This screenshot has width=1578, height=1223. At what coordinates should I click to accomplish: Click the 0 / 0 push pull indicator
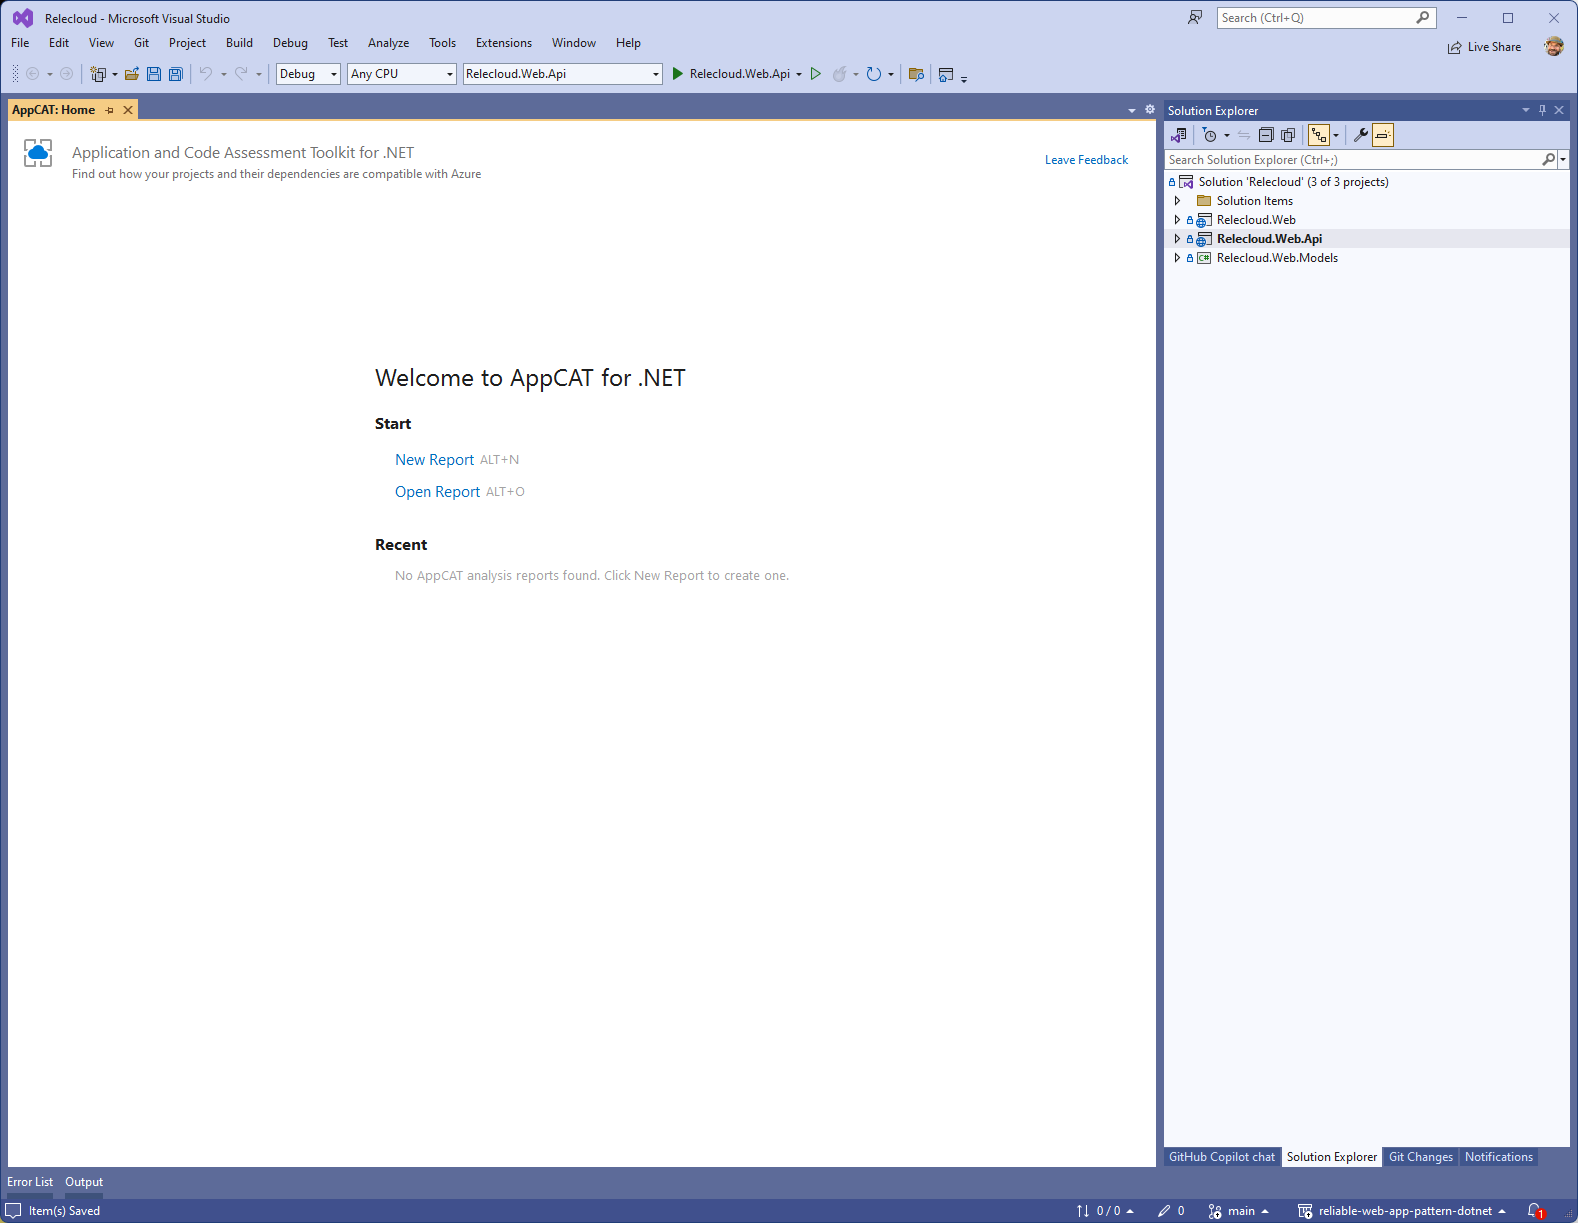click(x=1105, y=1211)
